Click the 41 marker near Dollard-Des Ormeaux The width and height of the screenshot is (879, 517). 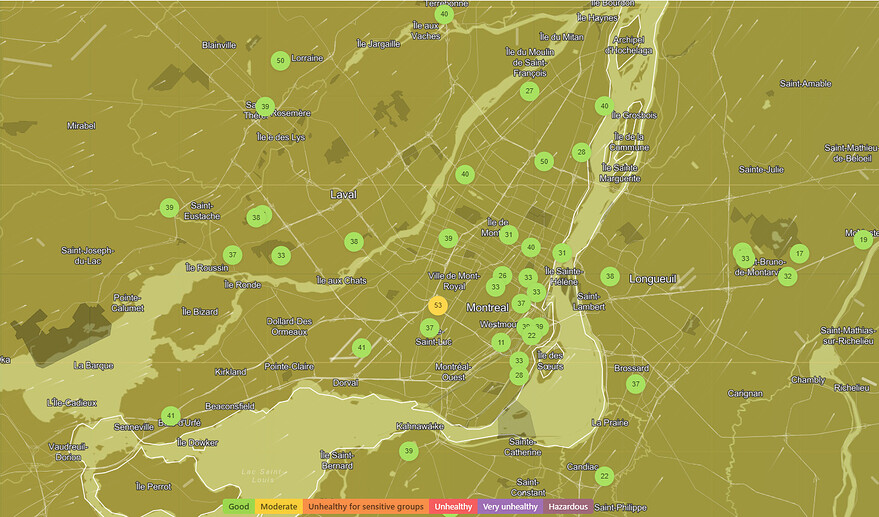(362, 348)
